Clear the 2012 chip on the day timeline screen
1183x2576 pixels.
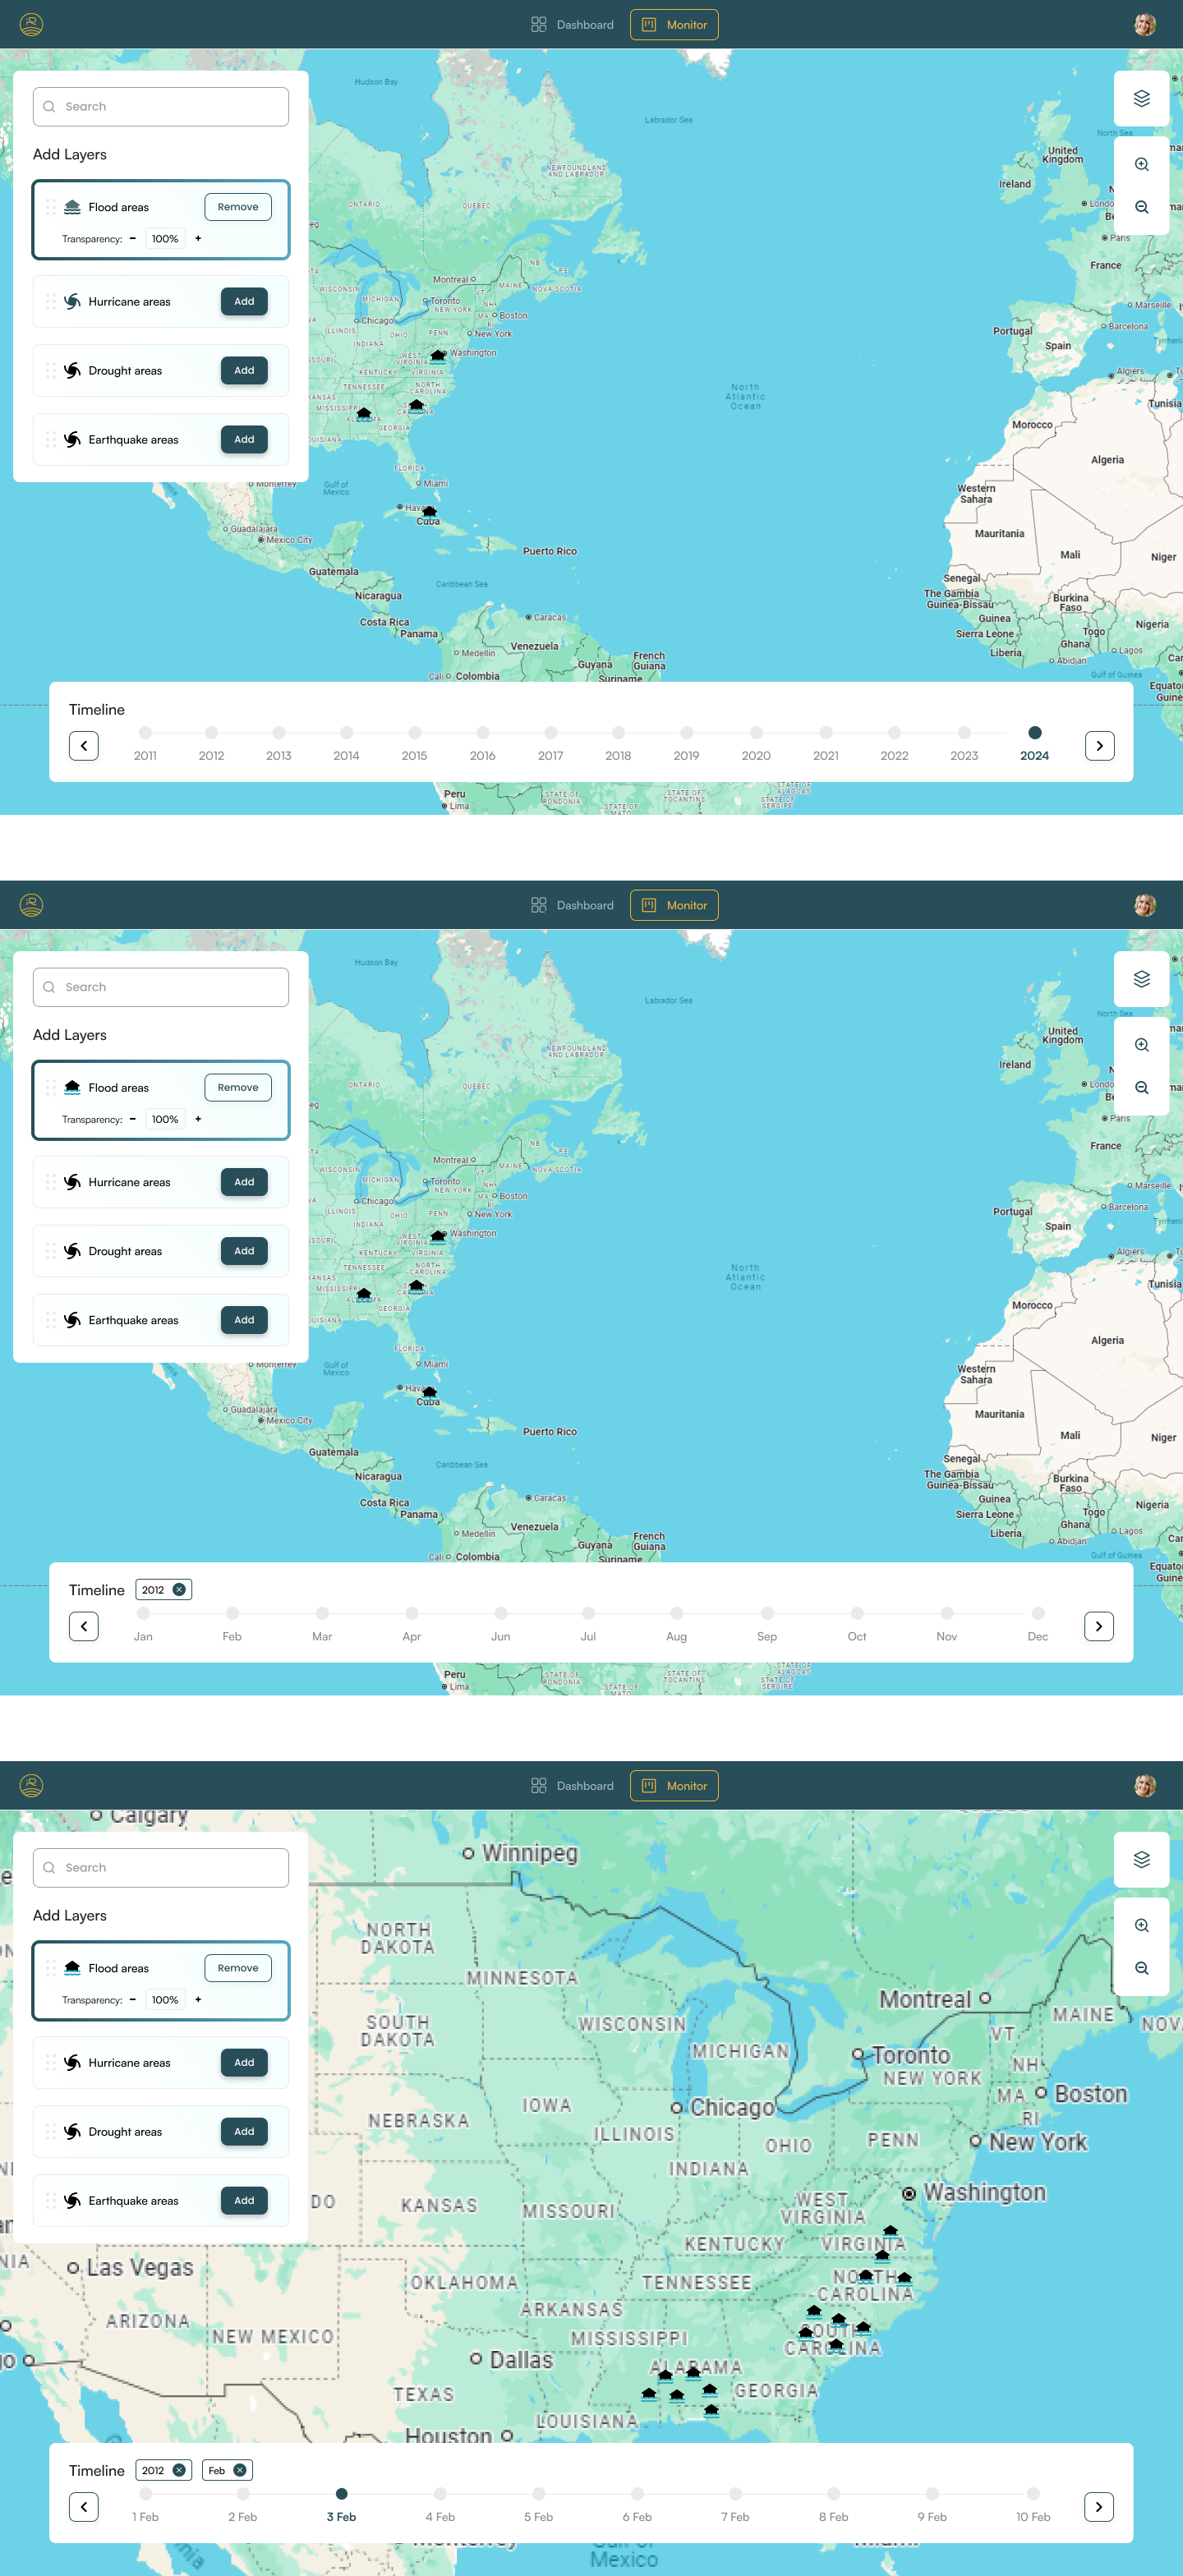click(179, 2471)
